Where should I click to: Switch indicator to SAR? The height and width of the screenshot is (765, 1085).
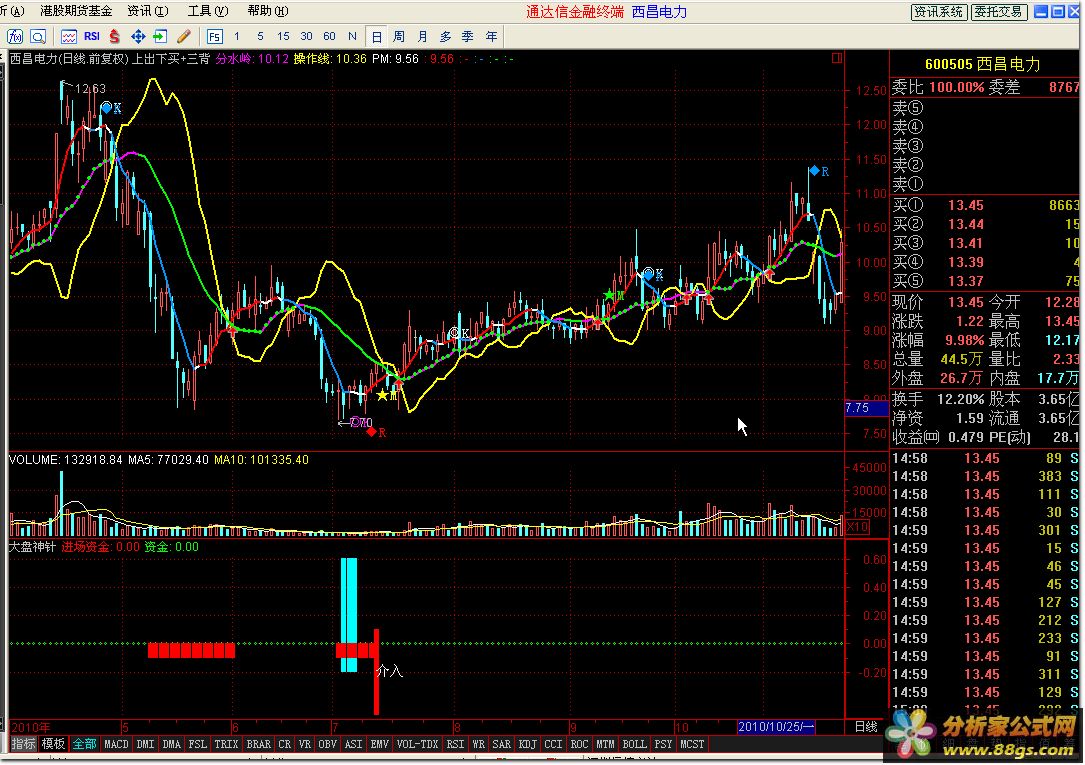point(501,744)
